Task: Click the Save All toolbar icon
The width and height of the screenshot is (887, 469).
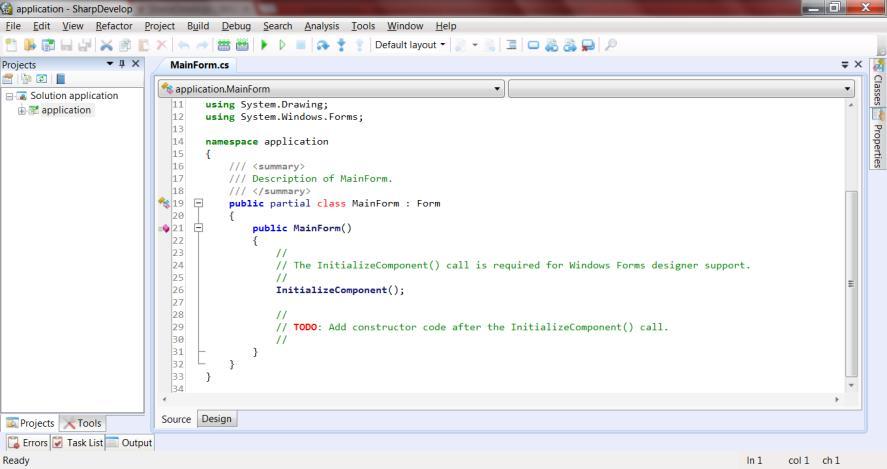Action: tap(85, 45)
